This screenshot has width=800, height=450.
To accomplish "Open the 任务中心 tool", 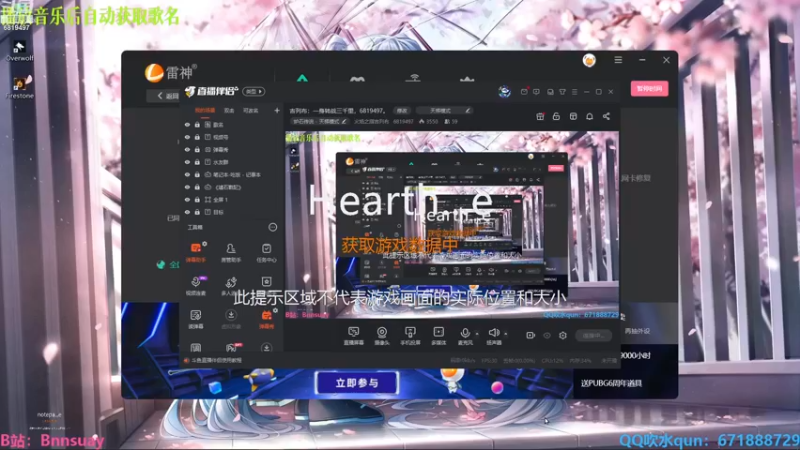I will pos(266,252).
